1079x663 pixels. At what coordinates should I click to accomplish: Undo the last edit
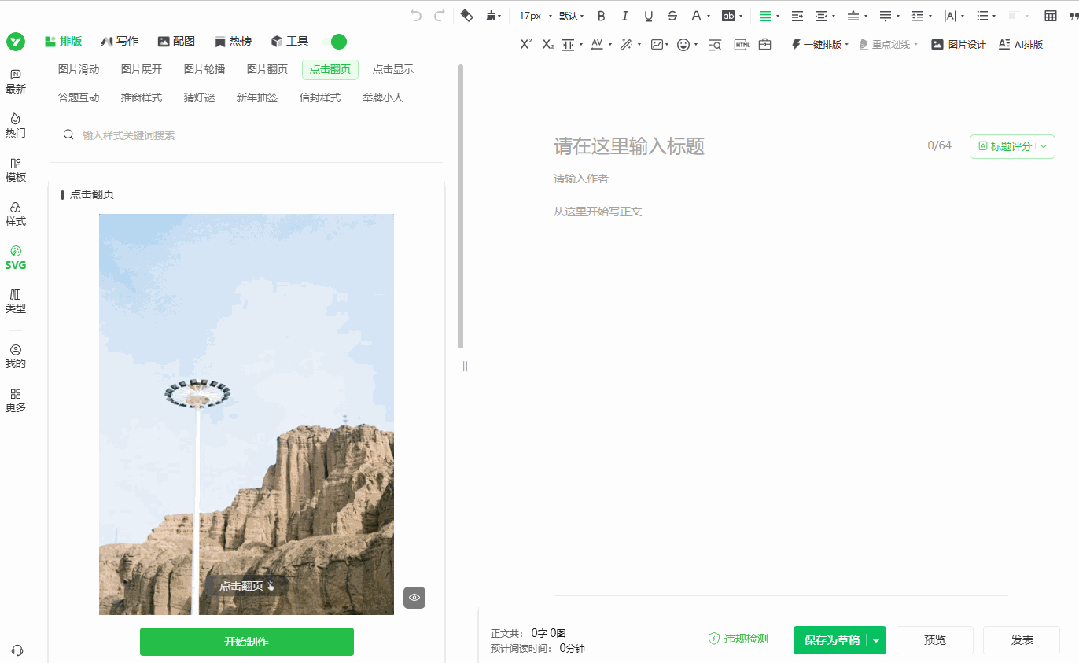[x=416, y=15]
